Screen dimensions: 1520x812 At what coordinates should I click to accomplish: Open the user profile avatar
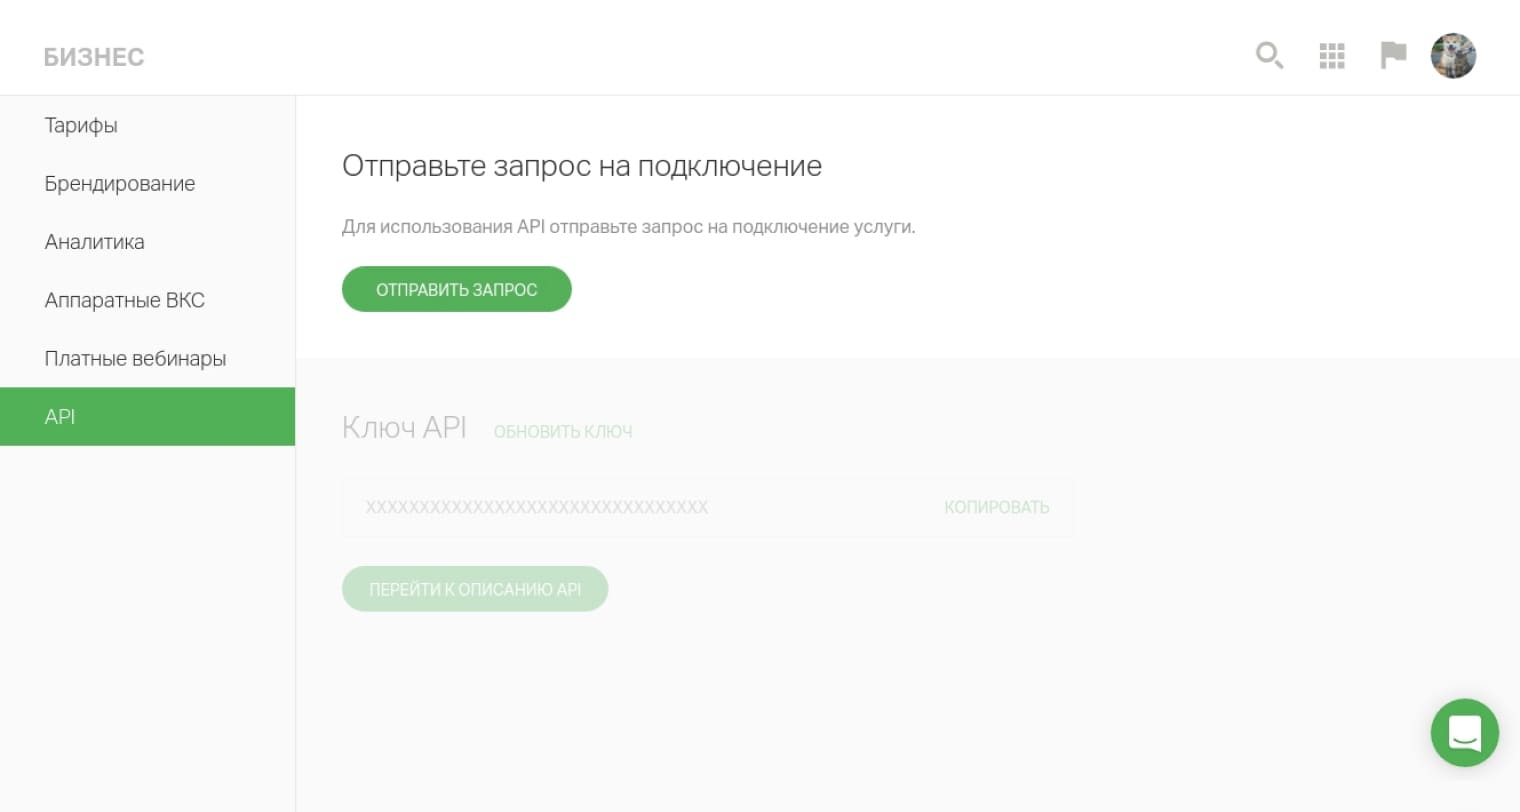[1453, 56]
